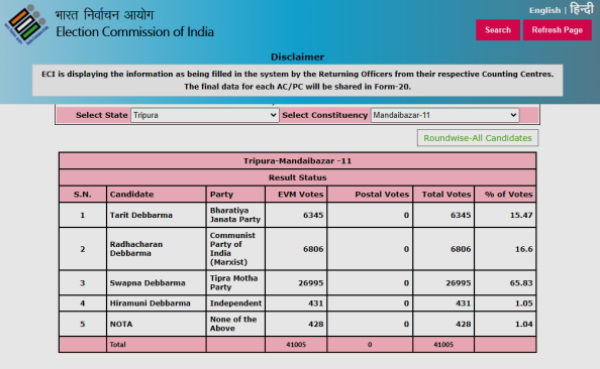Click EVM votes value 26995
This screenshot has width=600, height=369.
tap(311, 283)
